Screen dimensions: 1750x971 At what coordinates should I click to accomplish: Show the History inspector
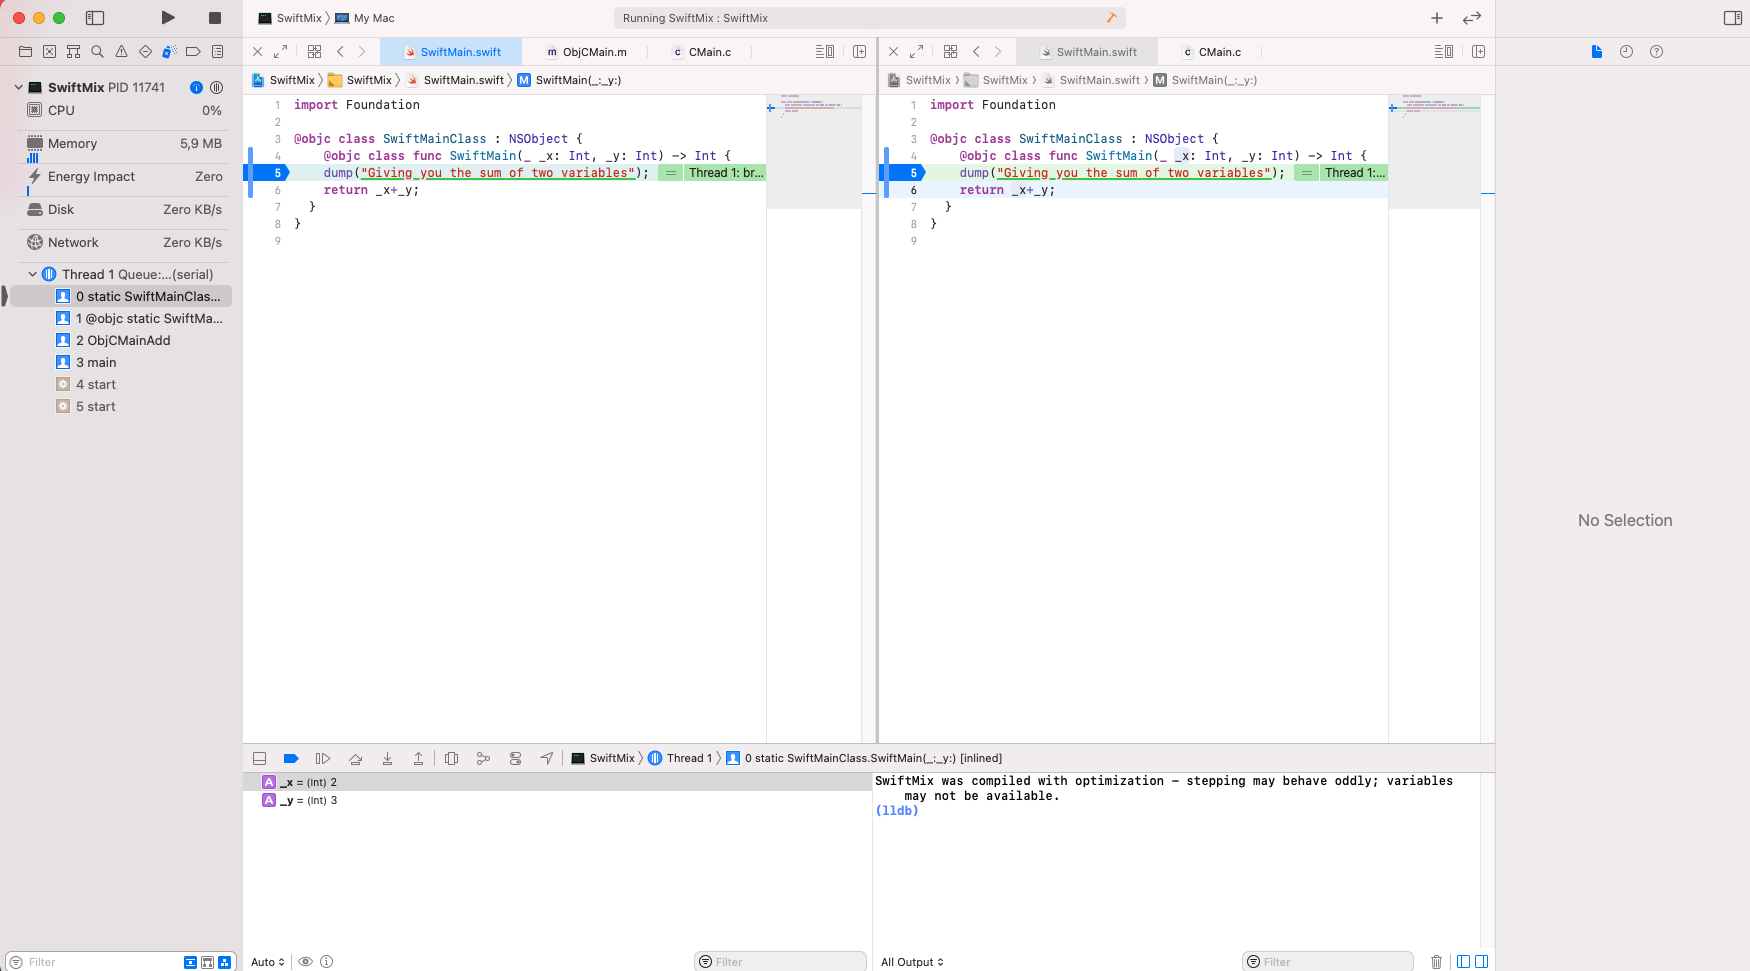click(x=1627, y=52)
